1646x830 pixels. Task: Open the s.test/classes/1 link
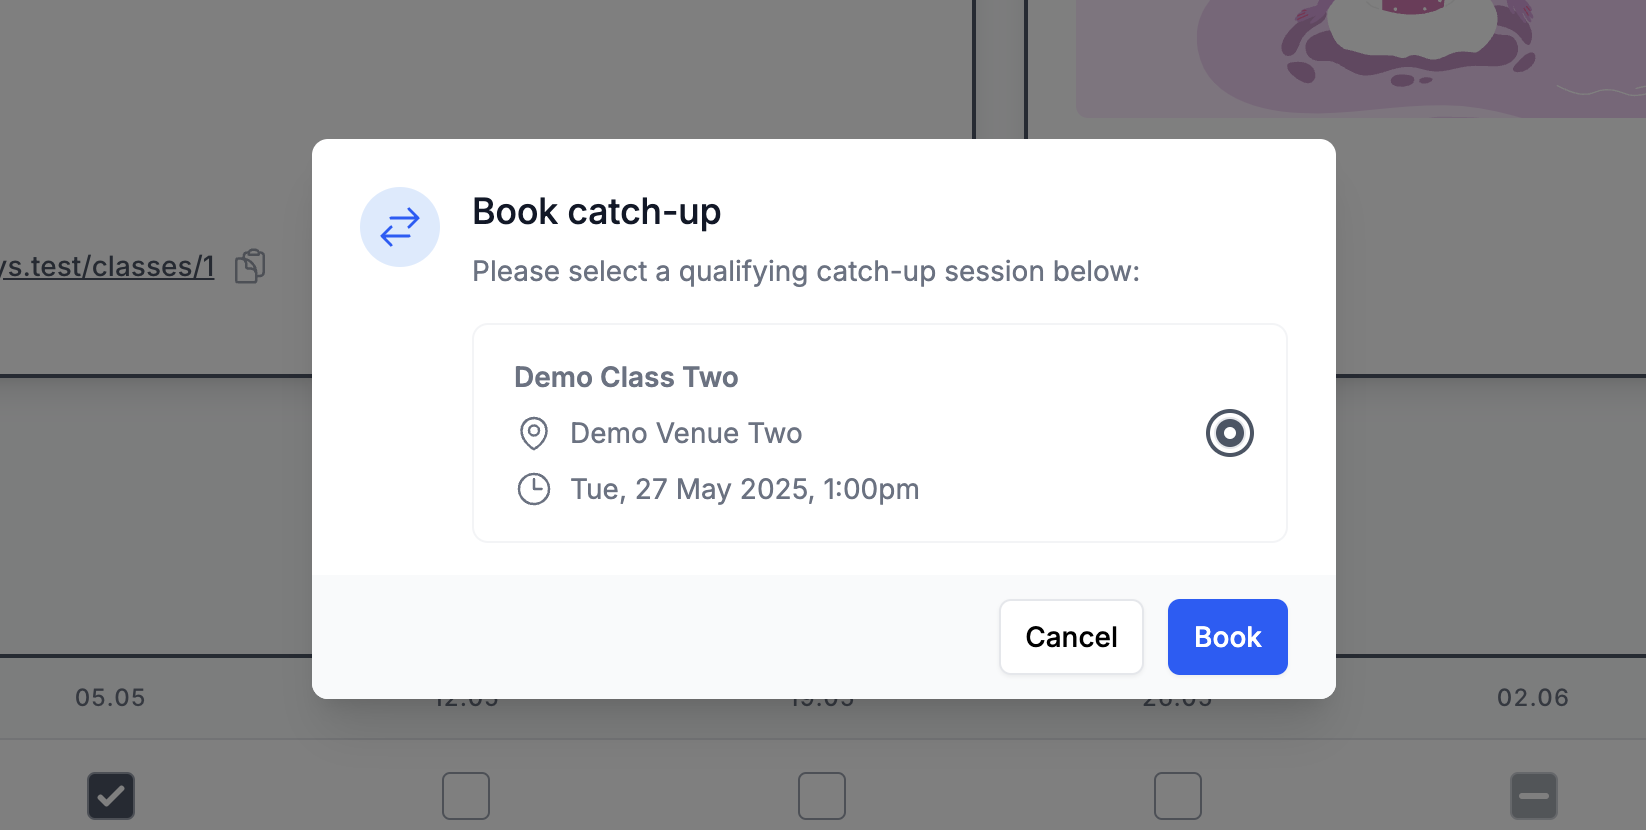(x=105, y=266)
